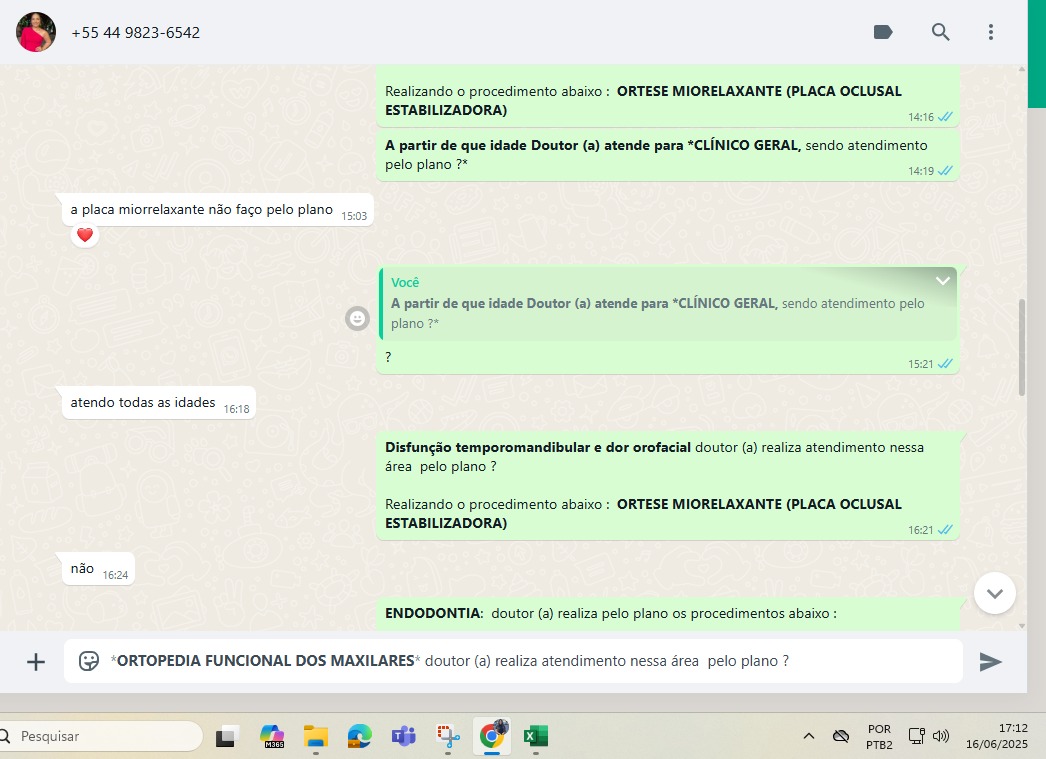Open Task View on the taskbar

coord(225,736)
